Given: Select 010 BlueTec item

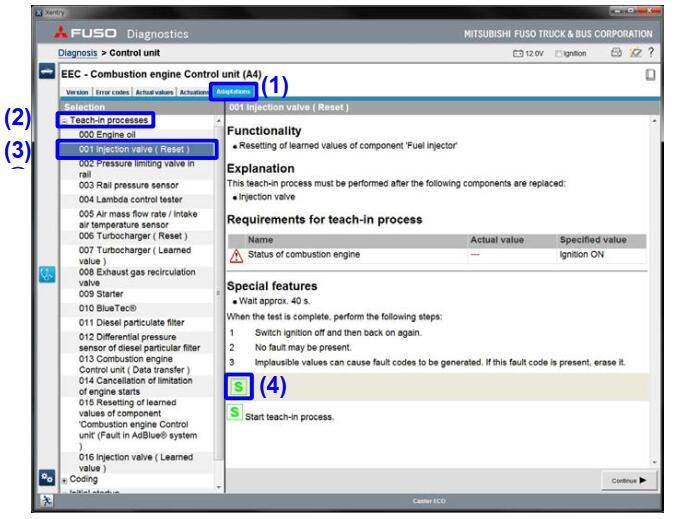Looking at the screenshot, I should point(136,309).
